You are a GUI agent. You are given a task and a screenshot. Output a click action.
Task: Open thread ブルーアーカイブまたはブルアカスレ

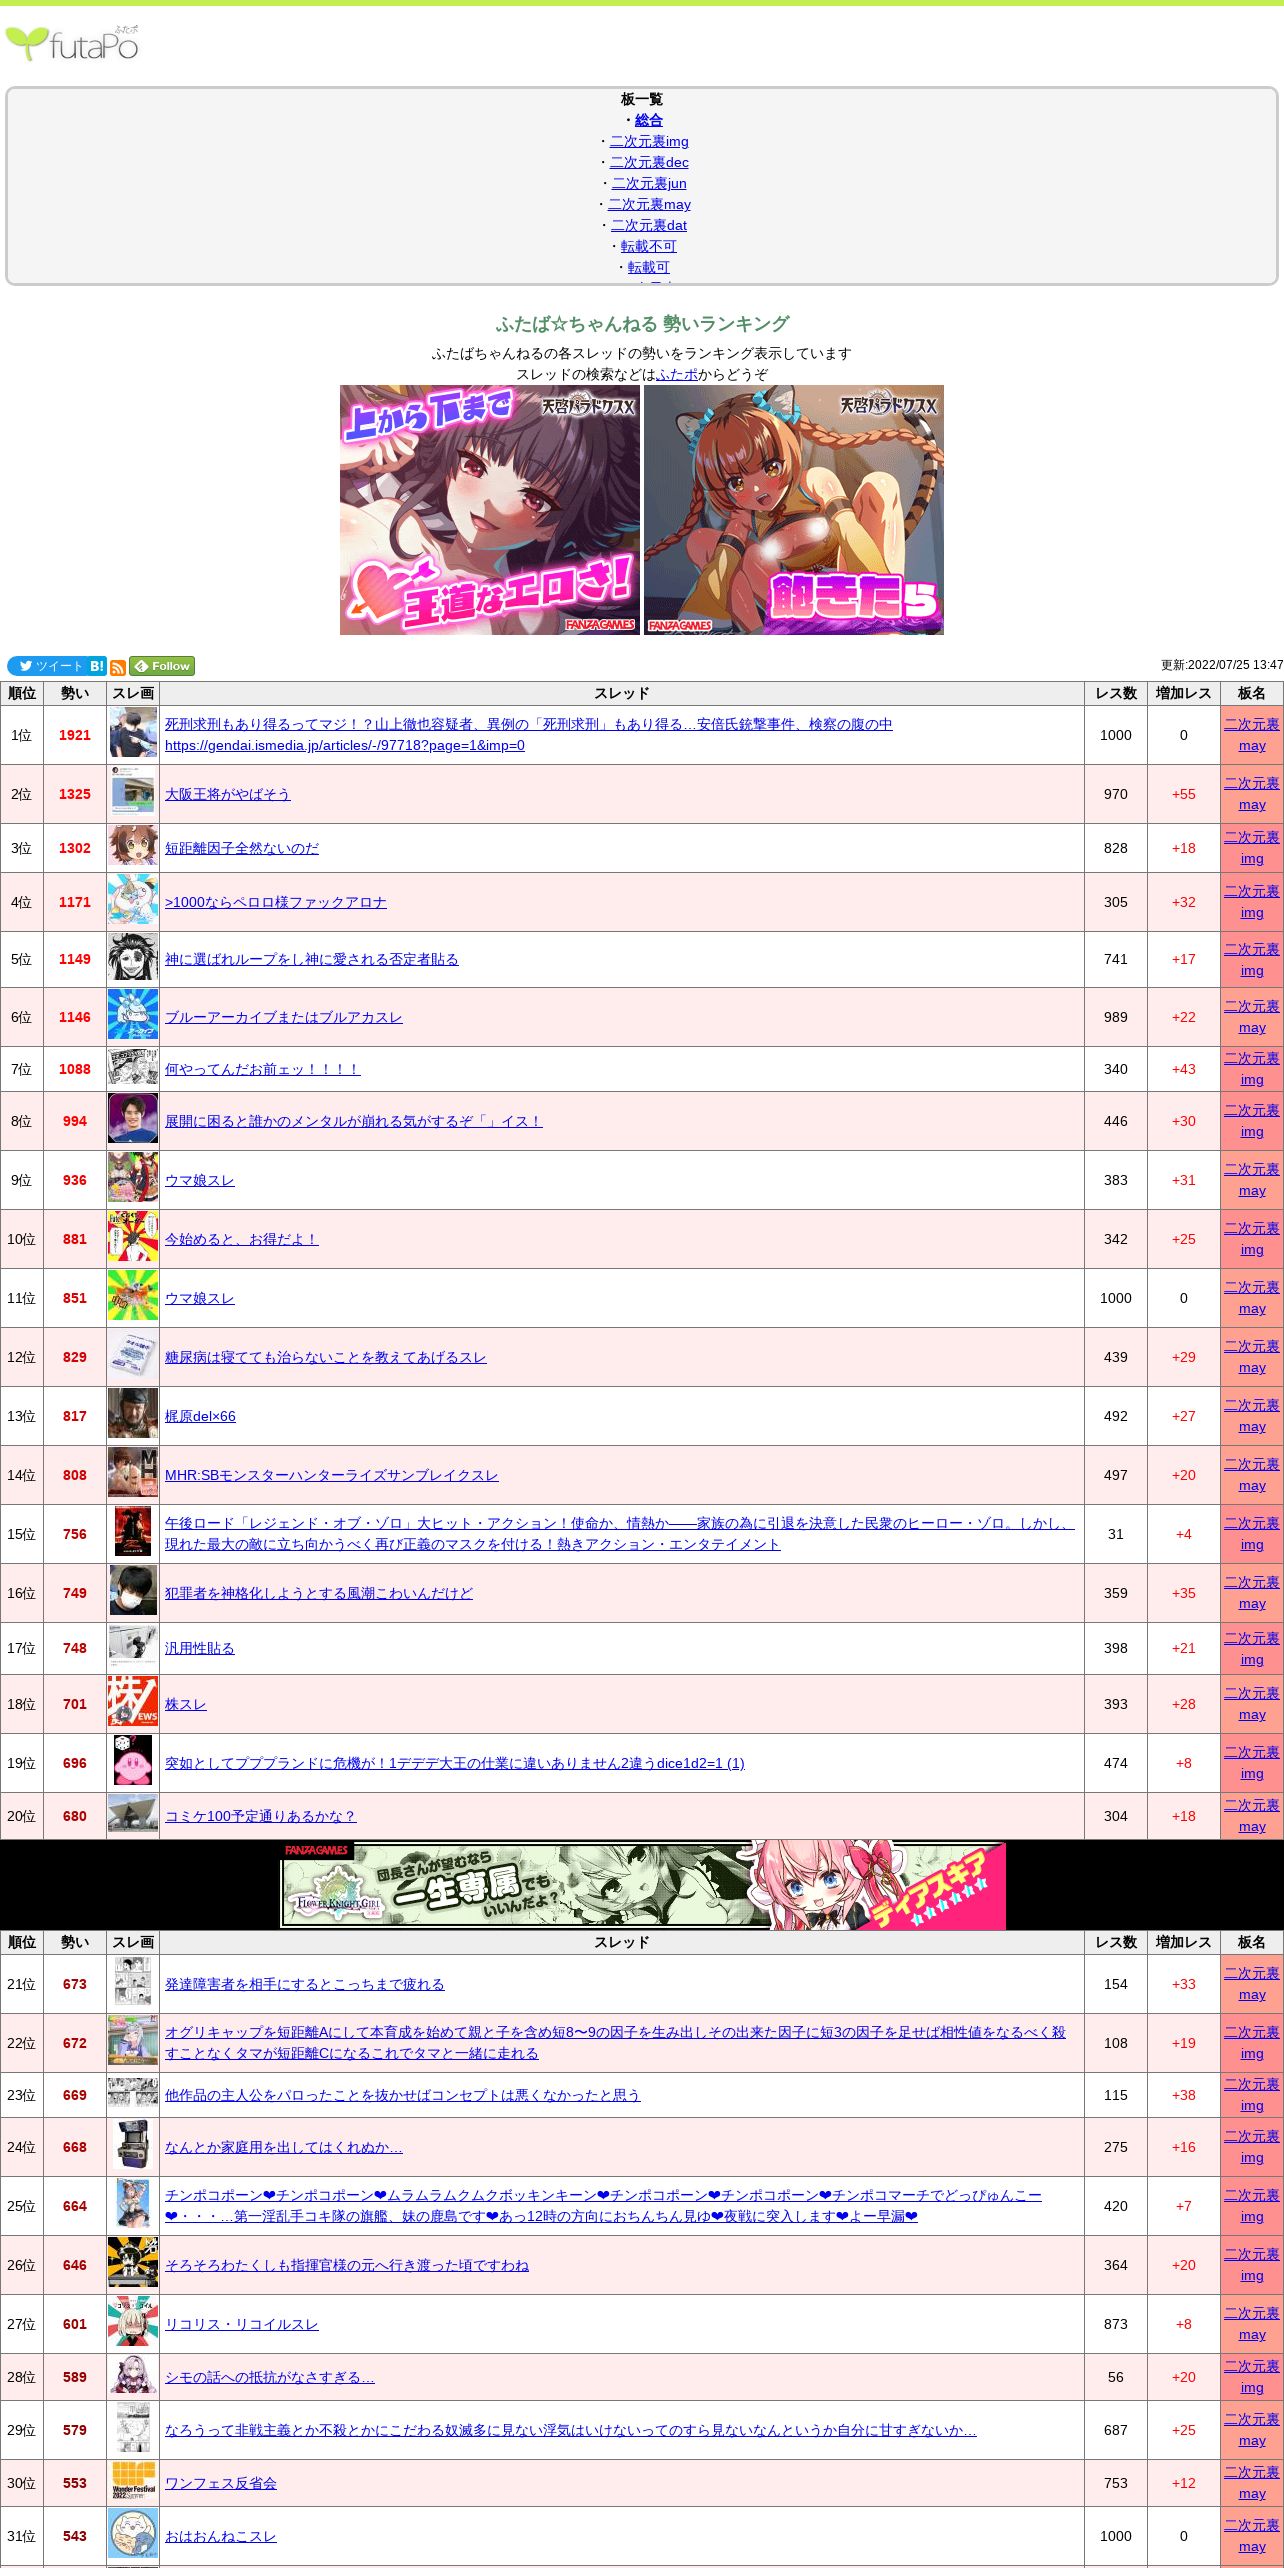coord(283,1017)
